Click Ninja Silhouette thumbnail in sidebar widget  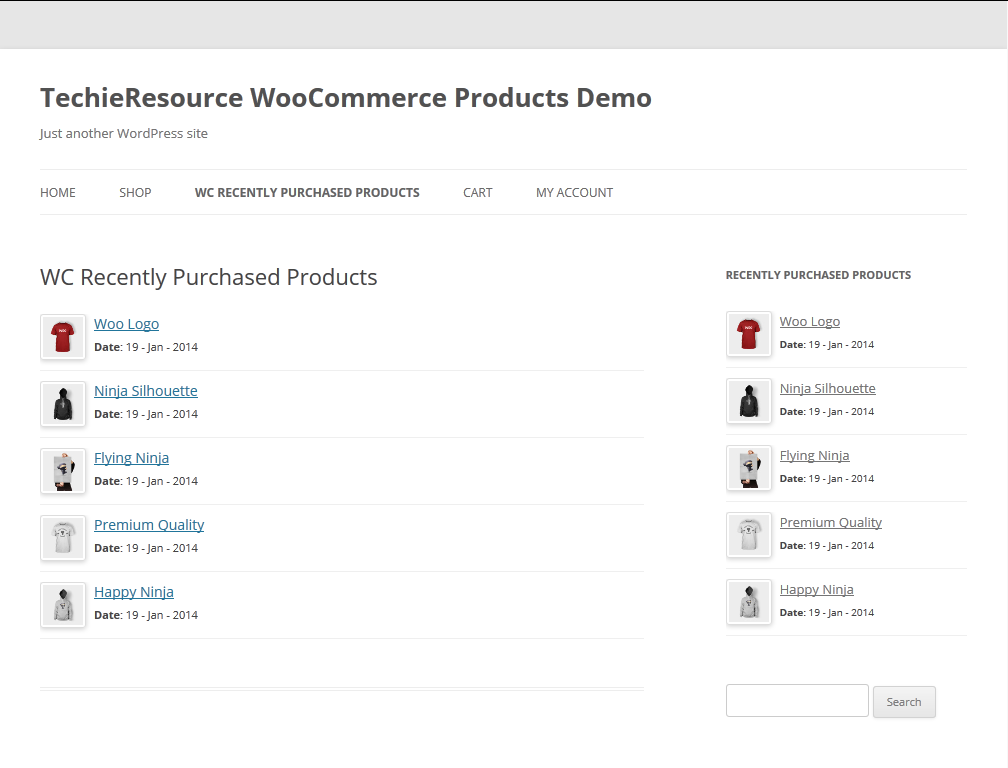pos(749,401)
